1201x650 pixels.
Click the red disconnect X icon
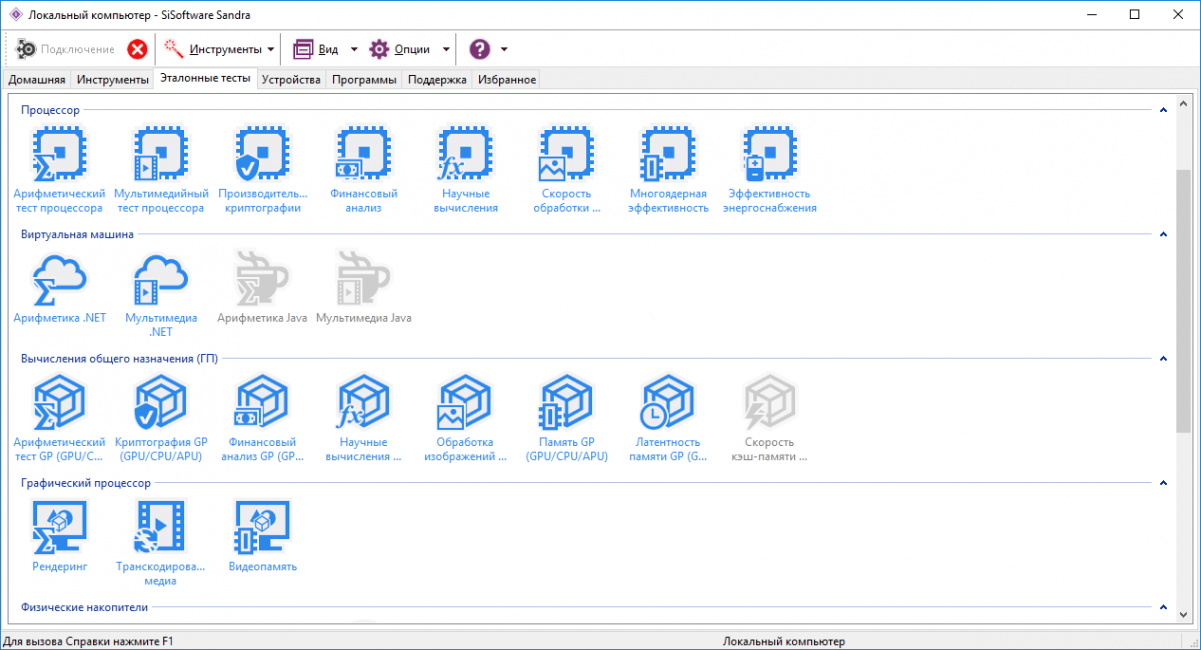137,49
